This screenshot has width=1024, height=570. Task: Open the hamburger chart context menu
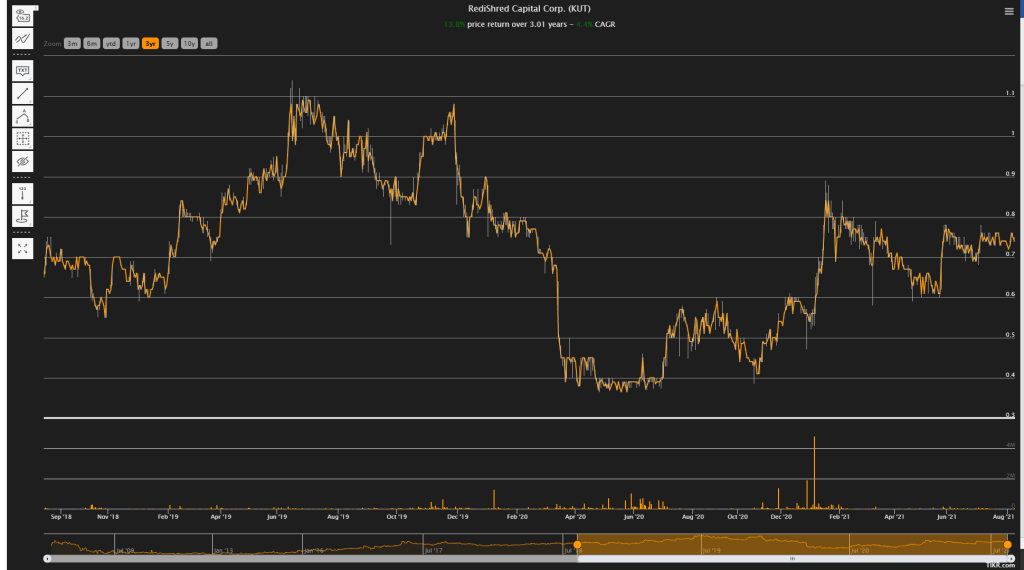[x=1009, y=11]
